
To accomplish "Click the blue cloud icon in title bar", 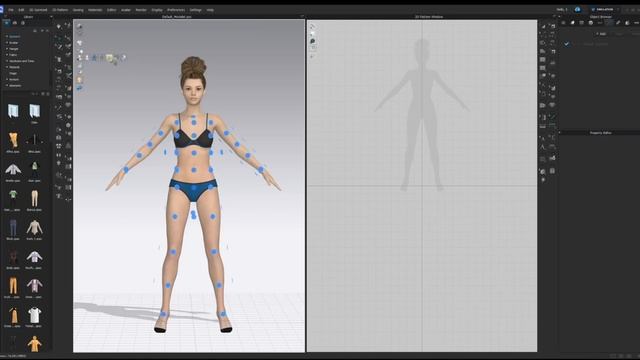I will [577, 9].
